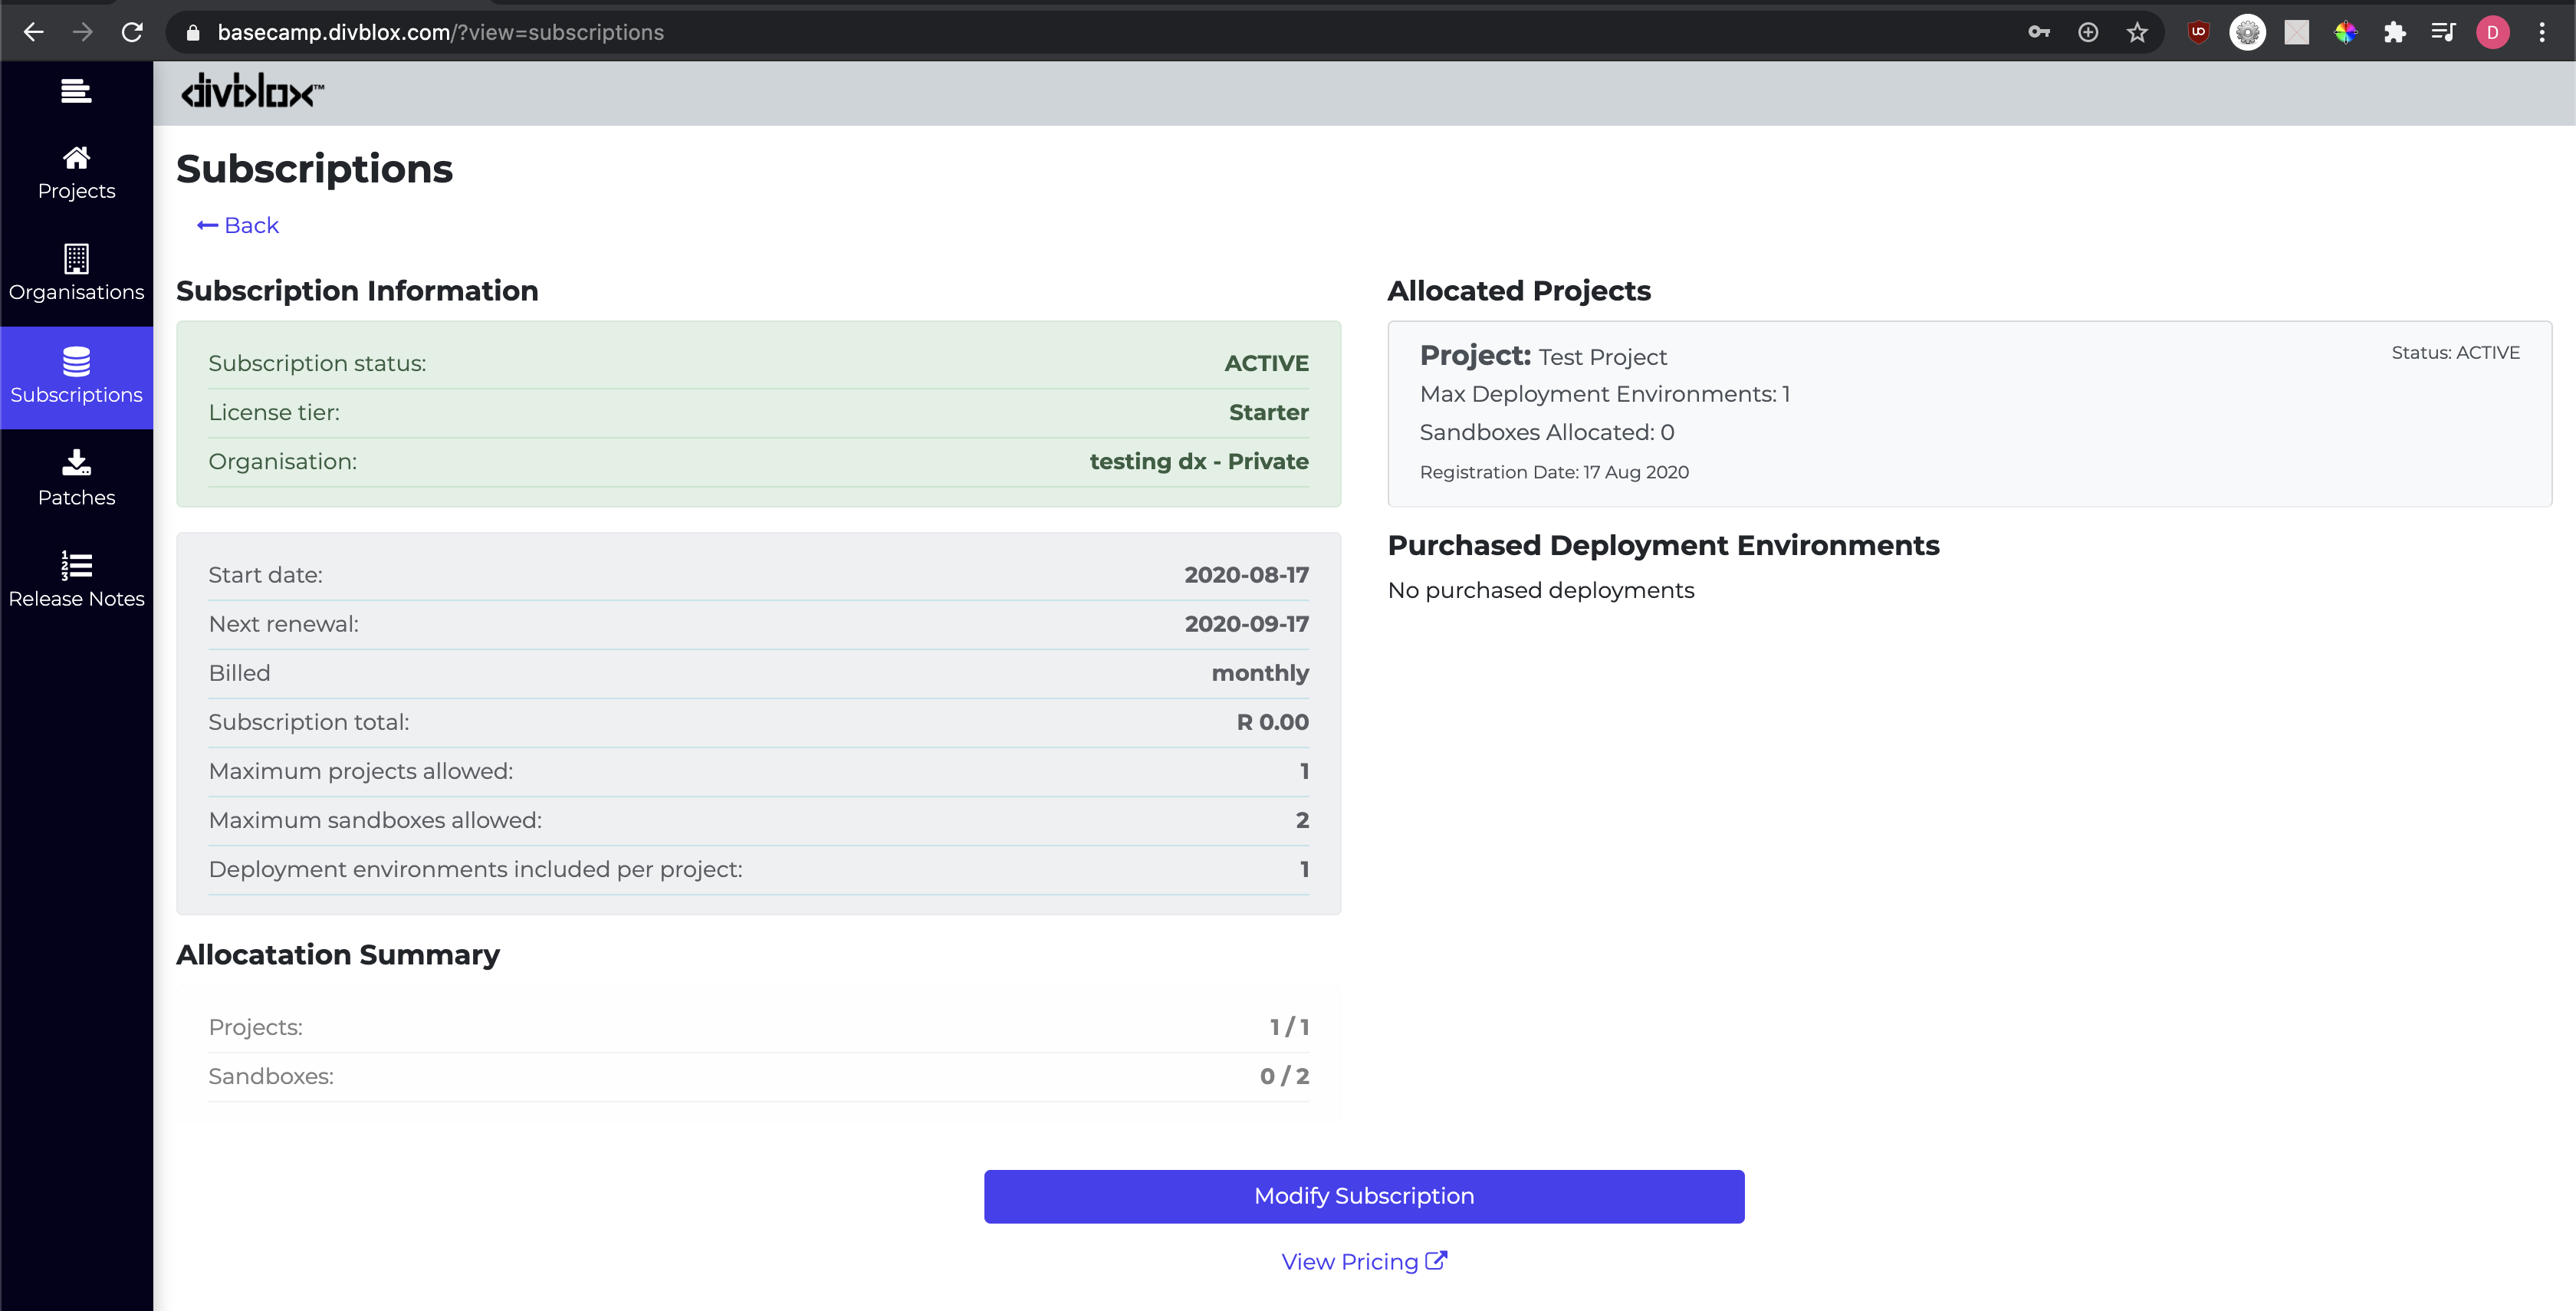Click the Subscription status ACTIVE toggle
The height and width of the screenshot is (1311, 2576).
coord(1266,363)
